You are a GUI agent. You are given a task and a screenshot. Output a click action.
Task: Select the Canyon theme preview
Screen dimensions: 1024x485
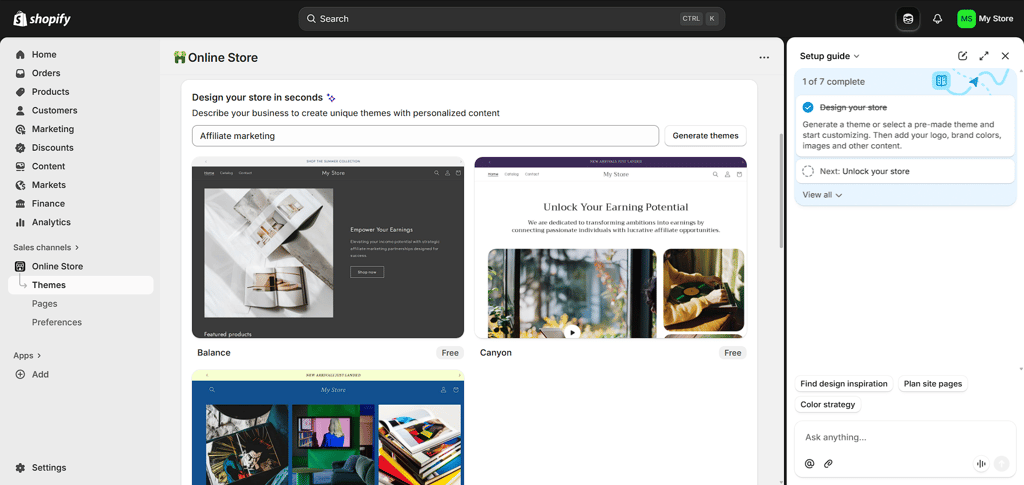coord(611,247)
